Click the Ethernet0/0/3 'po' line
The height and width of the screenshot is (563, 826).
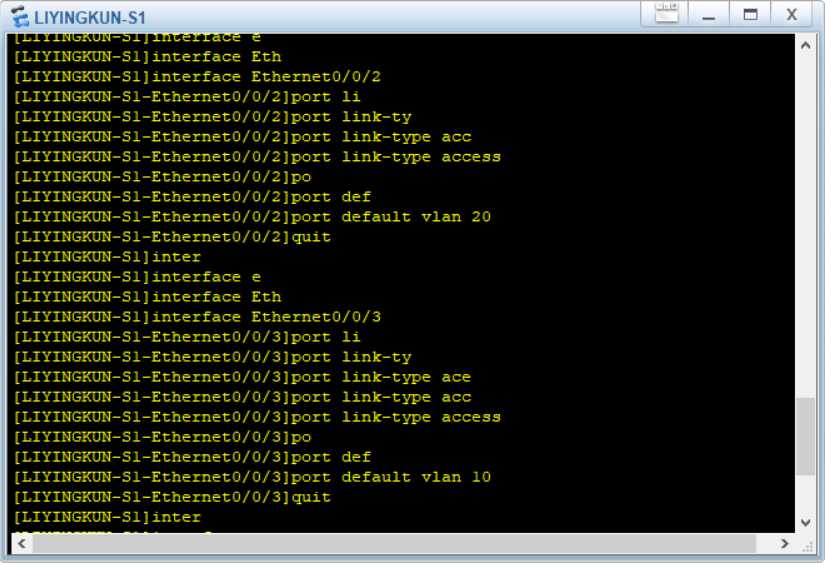point(162,437)
